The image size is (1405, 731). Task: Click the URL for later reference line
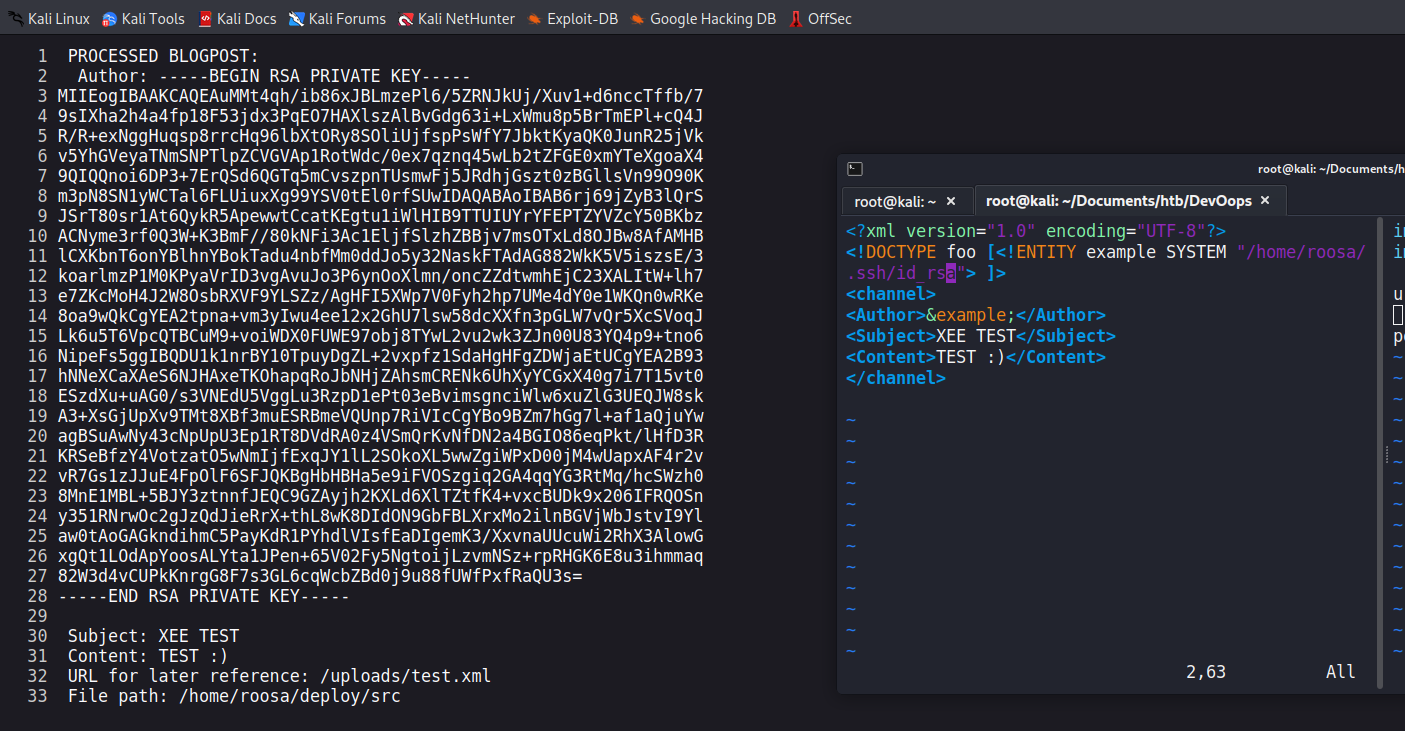pyautogui.click(x=279, y=676)
